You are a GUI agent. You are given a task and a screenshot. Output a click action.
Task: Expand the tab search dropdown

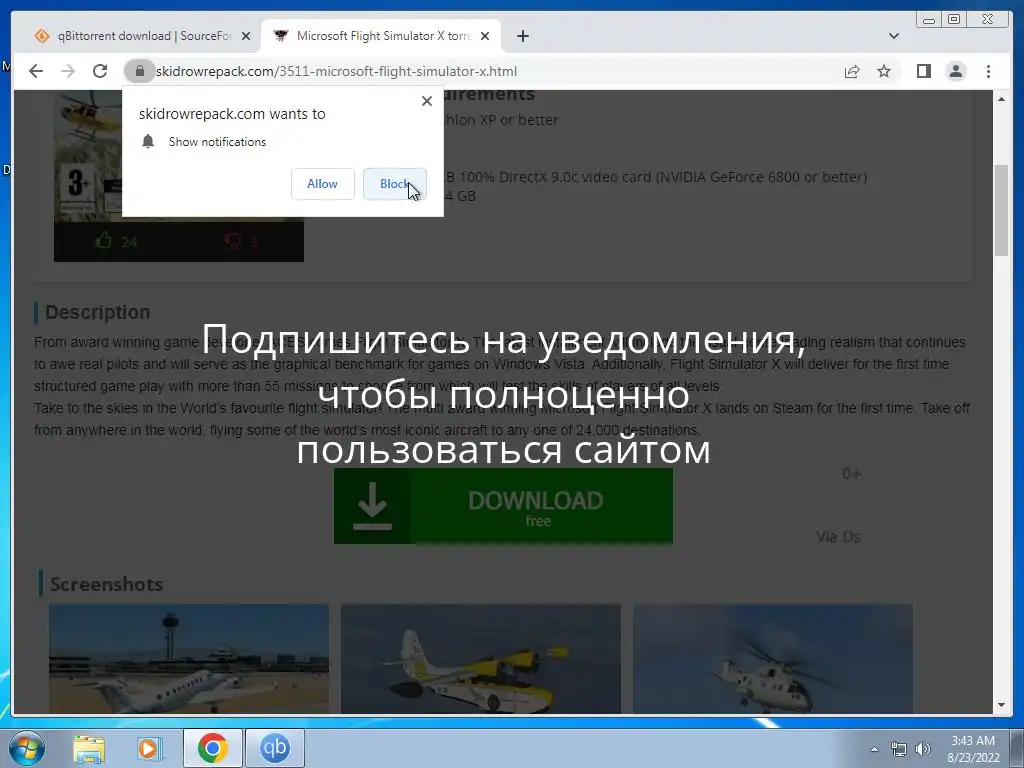tap(894, 36)
